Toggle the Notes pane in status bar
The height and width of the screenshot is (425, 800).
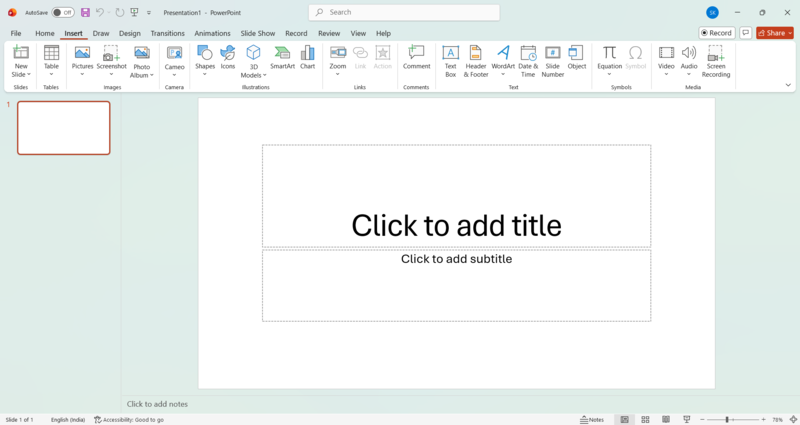(592, 419)
